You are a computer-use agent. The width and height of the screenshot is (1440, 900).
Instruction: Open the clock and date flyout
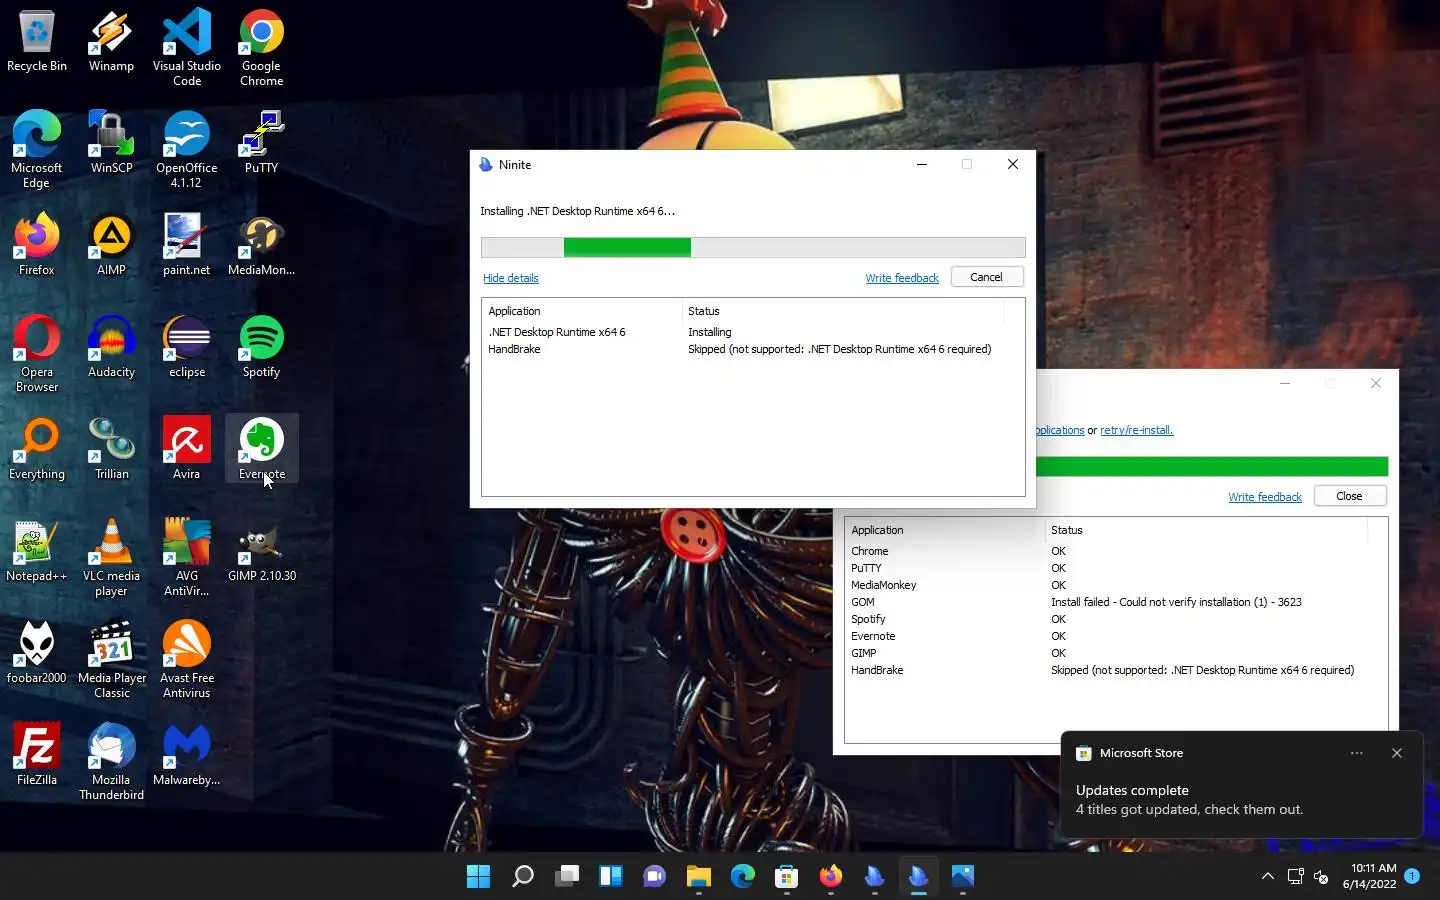point(1370,876)
